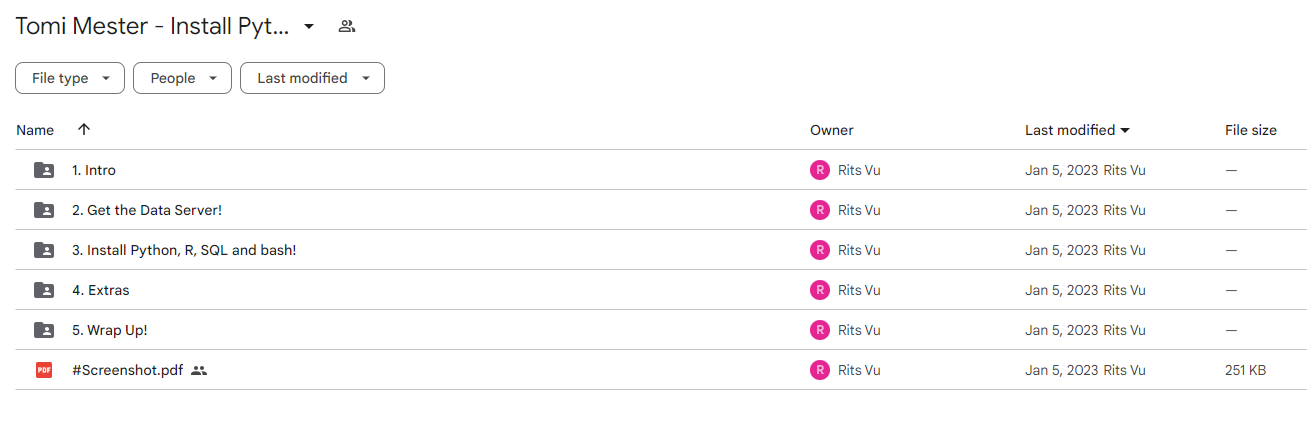The height and width of the screenshot is (448, 1307).
Task: Click the Owner column header
Action: coord(832,130)
